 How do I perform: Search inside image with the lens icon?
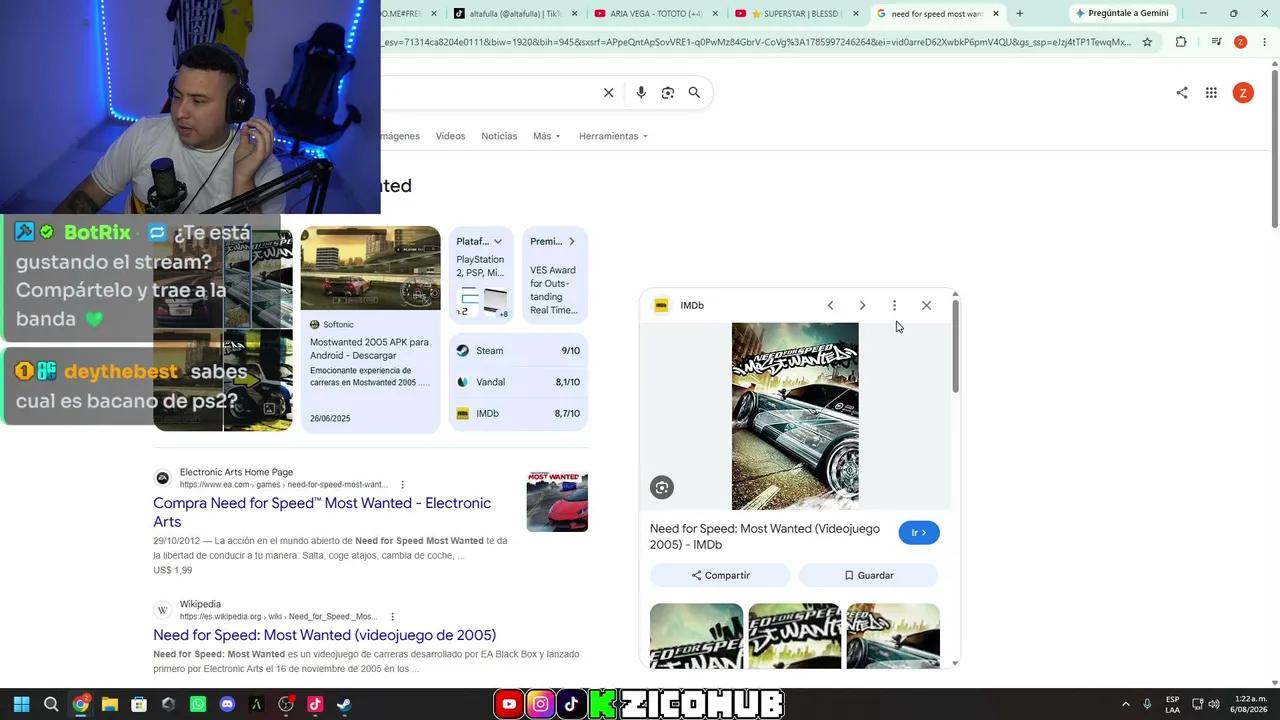[x=662, y=487]
